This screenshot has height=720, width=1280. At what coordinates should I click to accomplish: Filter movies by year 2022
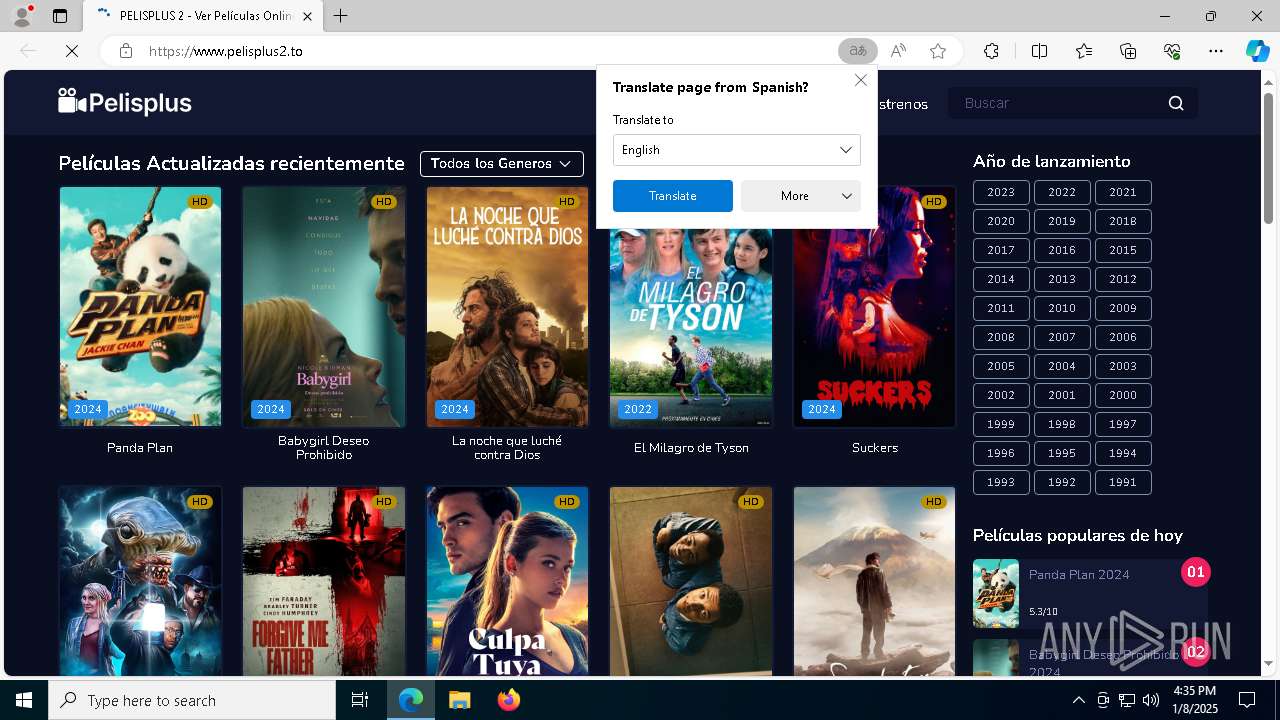pos(1062,193)
